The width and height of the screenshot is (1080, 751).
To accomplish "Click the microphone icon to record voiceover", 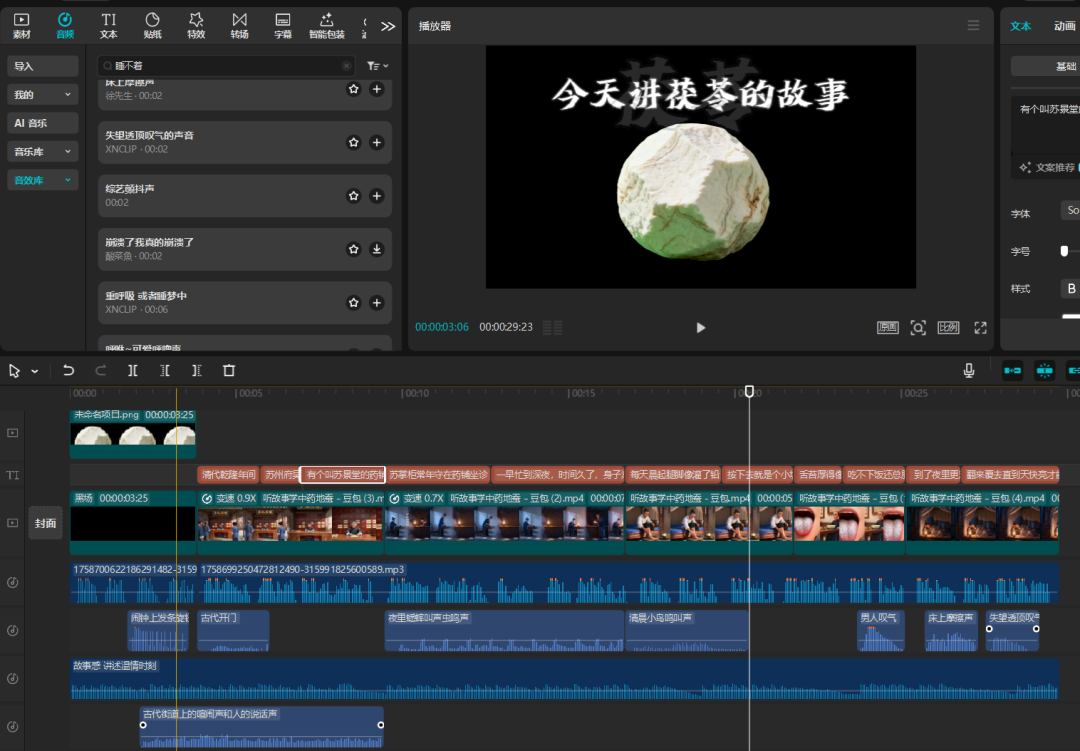I will (x=967, y=370).
